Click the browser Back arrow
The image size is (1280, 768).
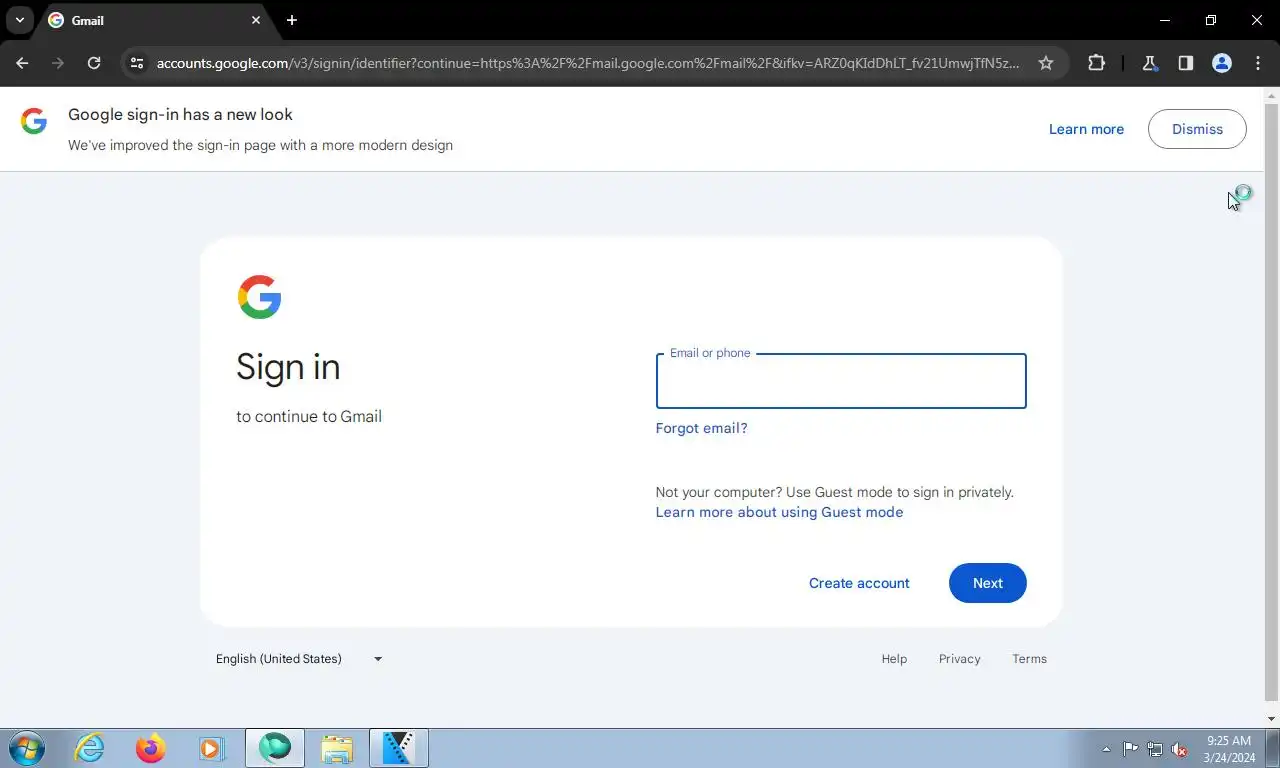tap(22, 63)
